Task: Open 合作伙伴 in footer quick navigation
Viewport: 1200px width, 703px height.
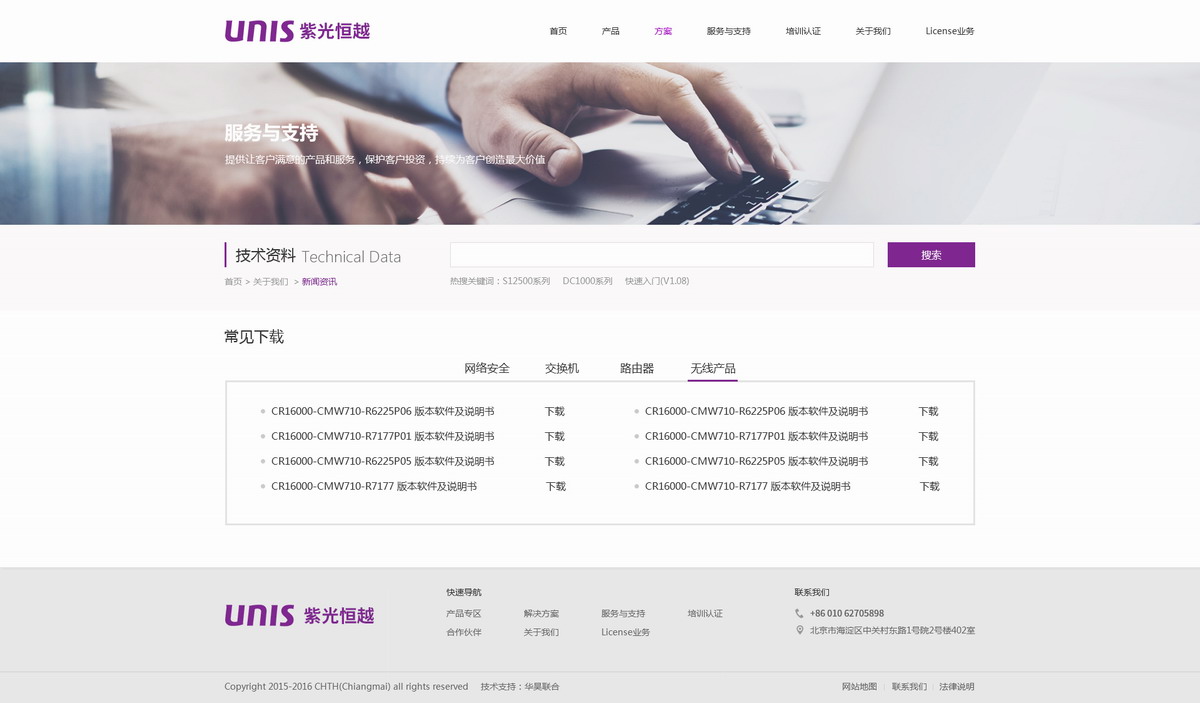Action: tap(463, 632)
